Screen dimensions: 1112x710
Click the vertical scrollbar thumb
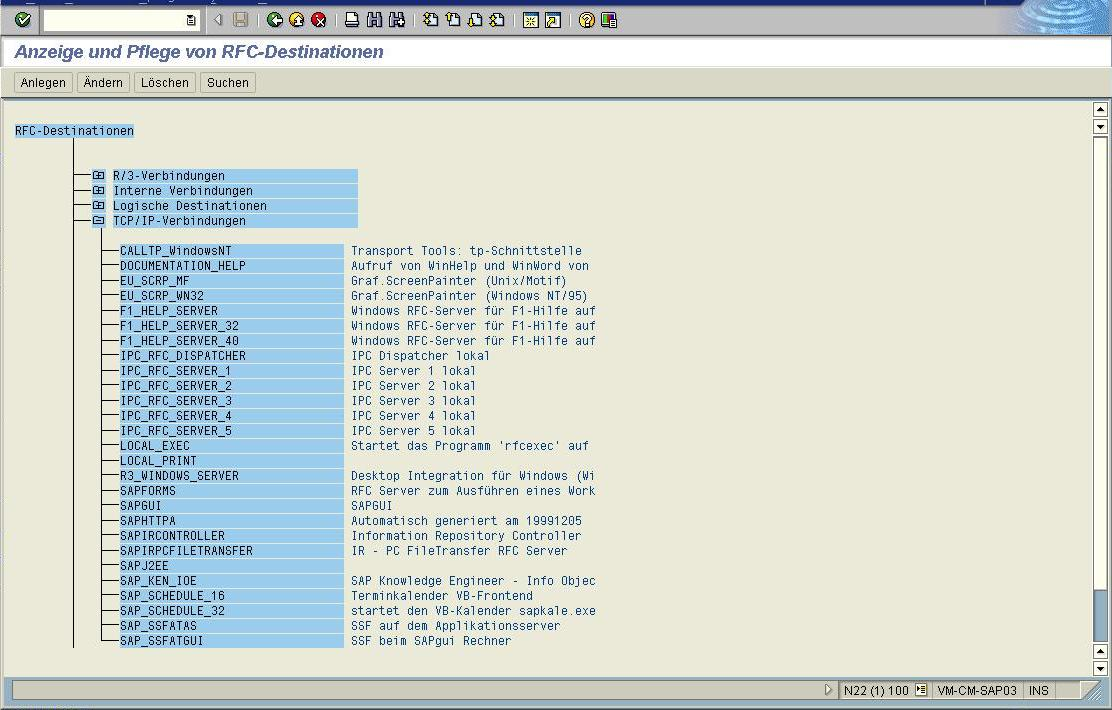click(x=1100, y=614)
